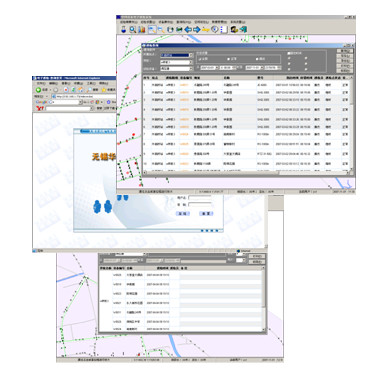
Task: Click the exit door icon in the toolbar
Action: click(x=243, y=30)
